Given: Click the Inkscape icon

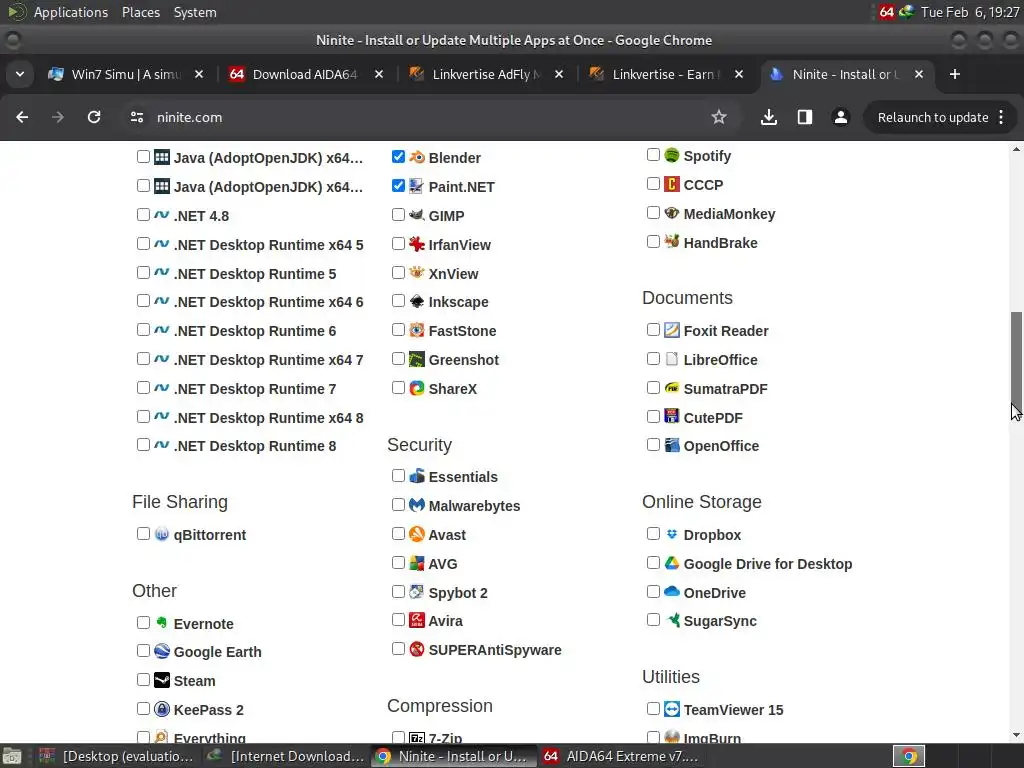Looking at the screenshot, I should tap(417, 301).
